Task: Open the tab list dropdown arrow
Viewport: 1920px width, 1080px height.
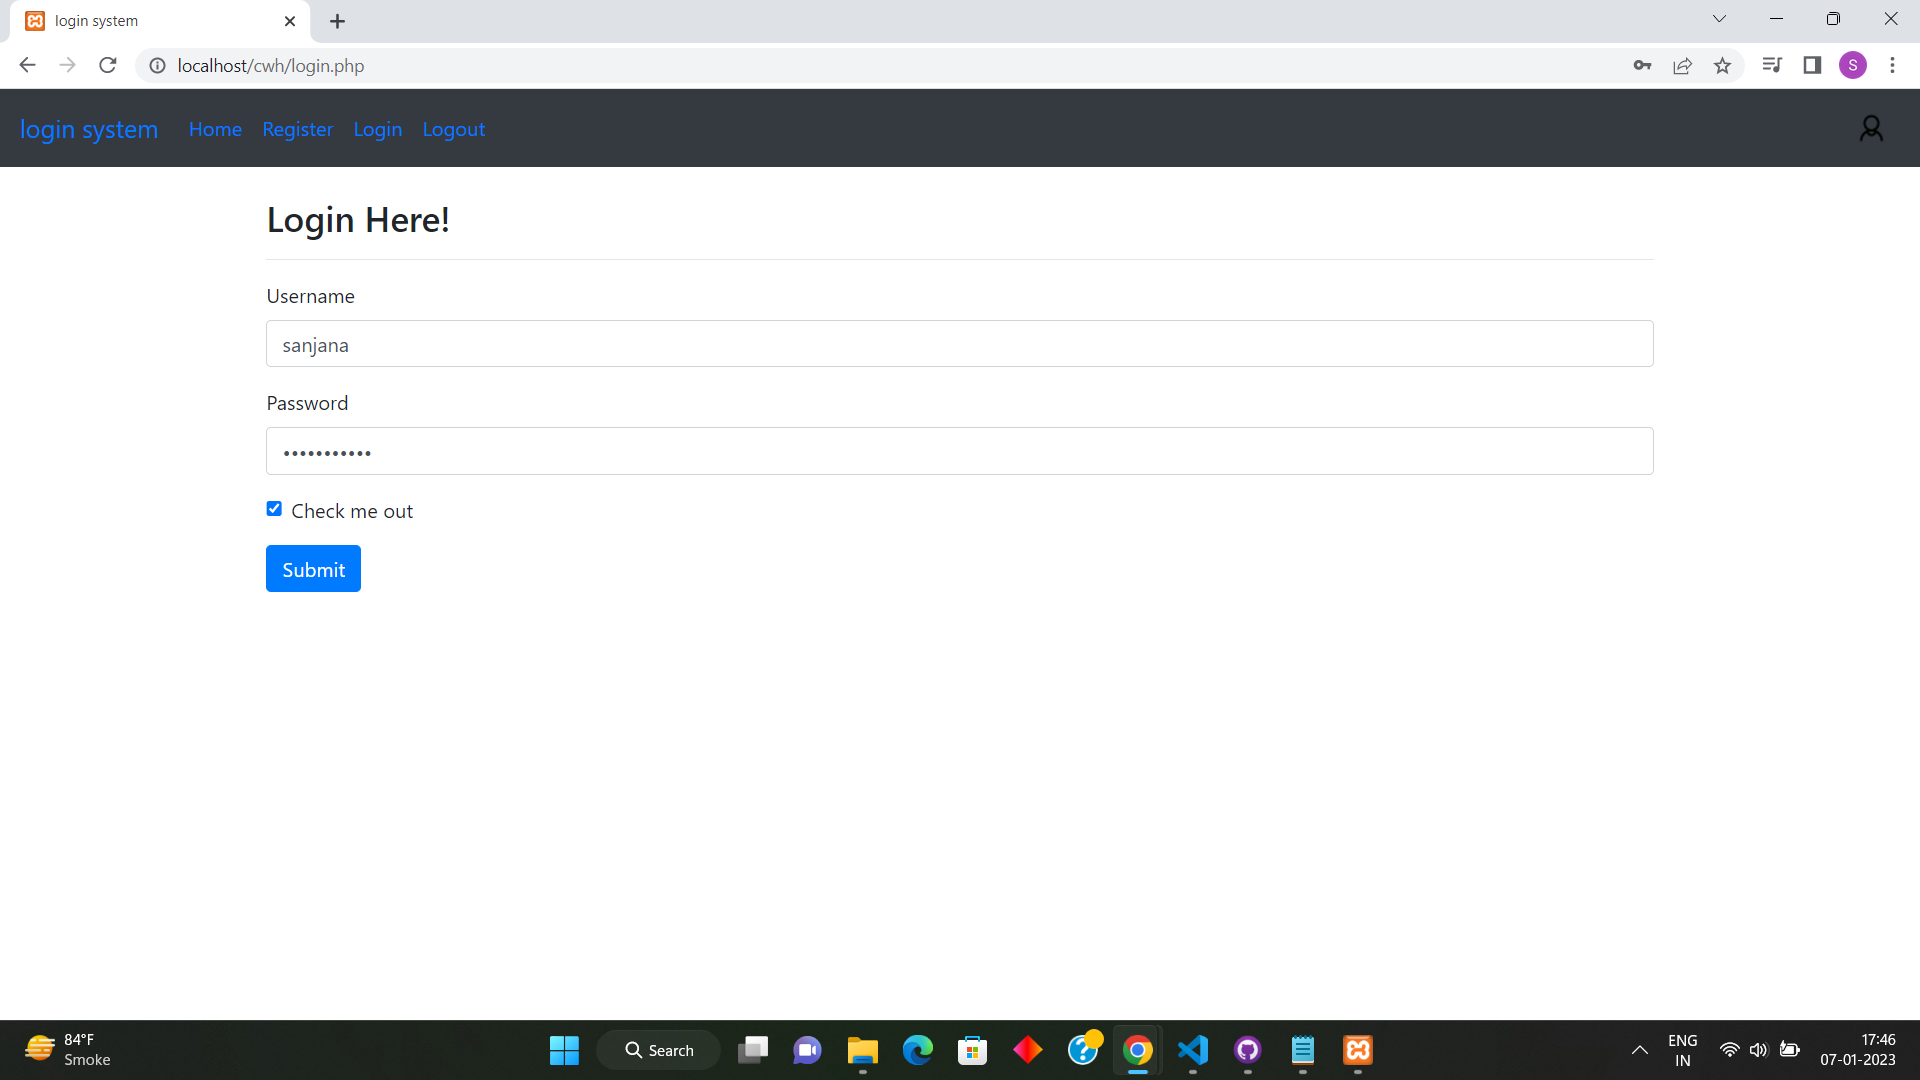Action: tap(1719, 18)
